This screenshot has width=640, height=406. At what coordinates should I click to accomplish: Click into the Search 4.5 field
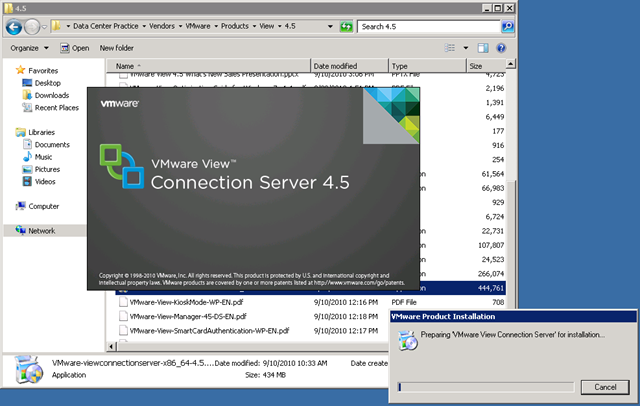tap(429, 27)
